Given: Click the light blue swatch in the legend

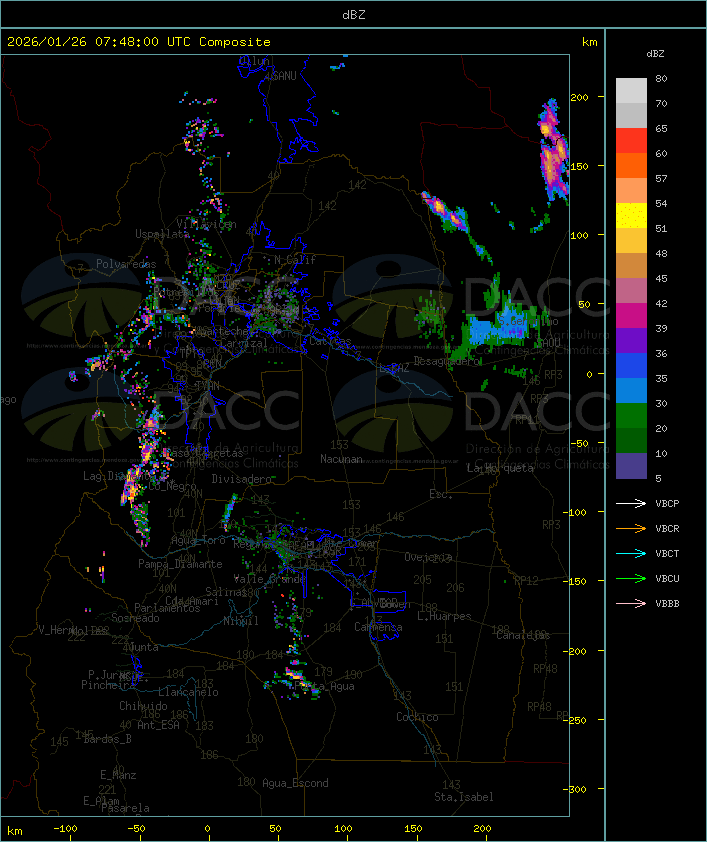Looking at the screenshot, I should (631, 391).
